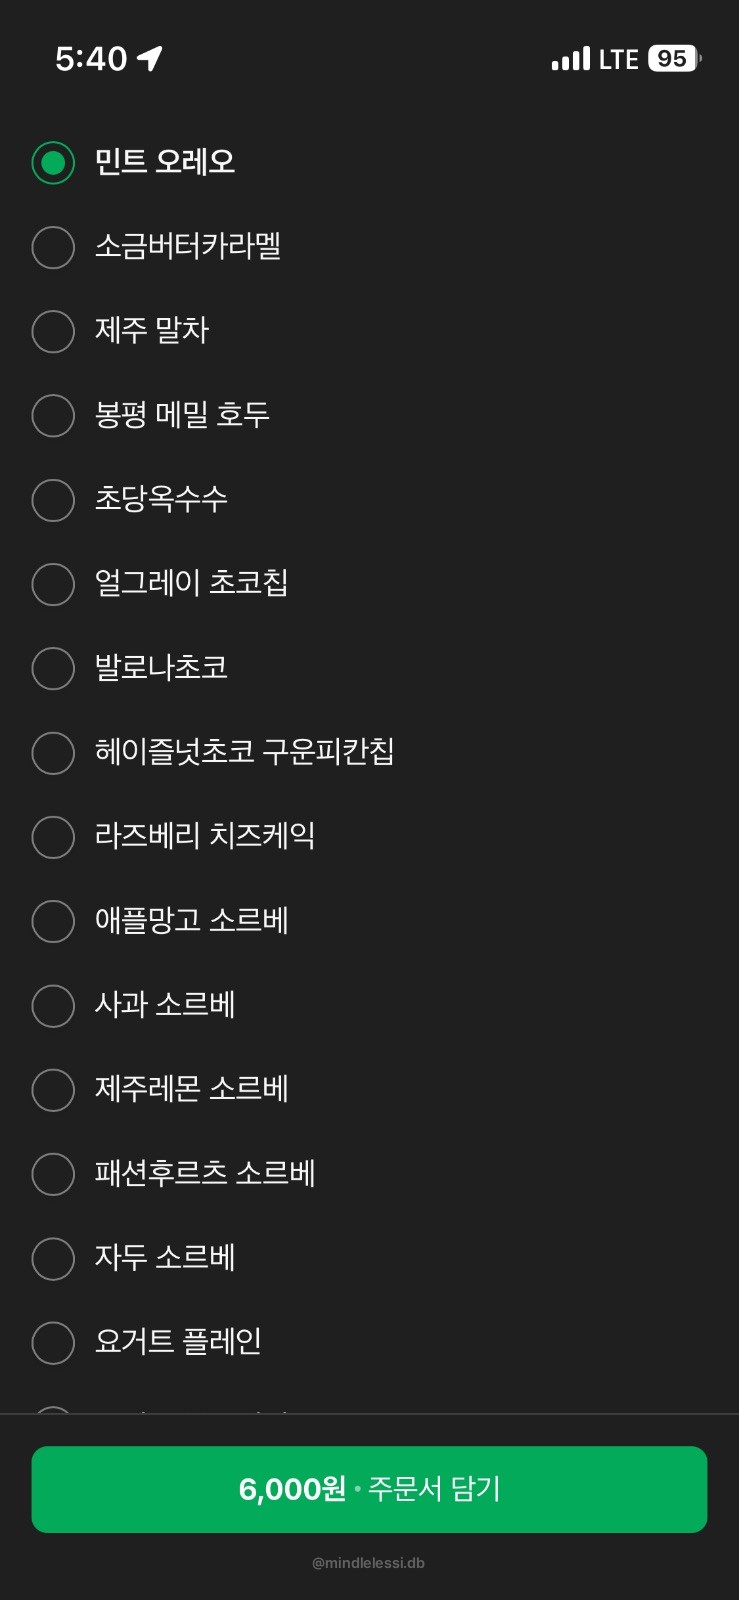Select 제주 말차 radio option
Viewport: 739px width, 1600px height.
pyautogui.click(x=53, y=331)
